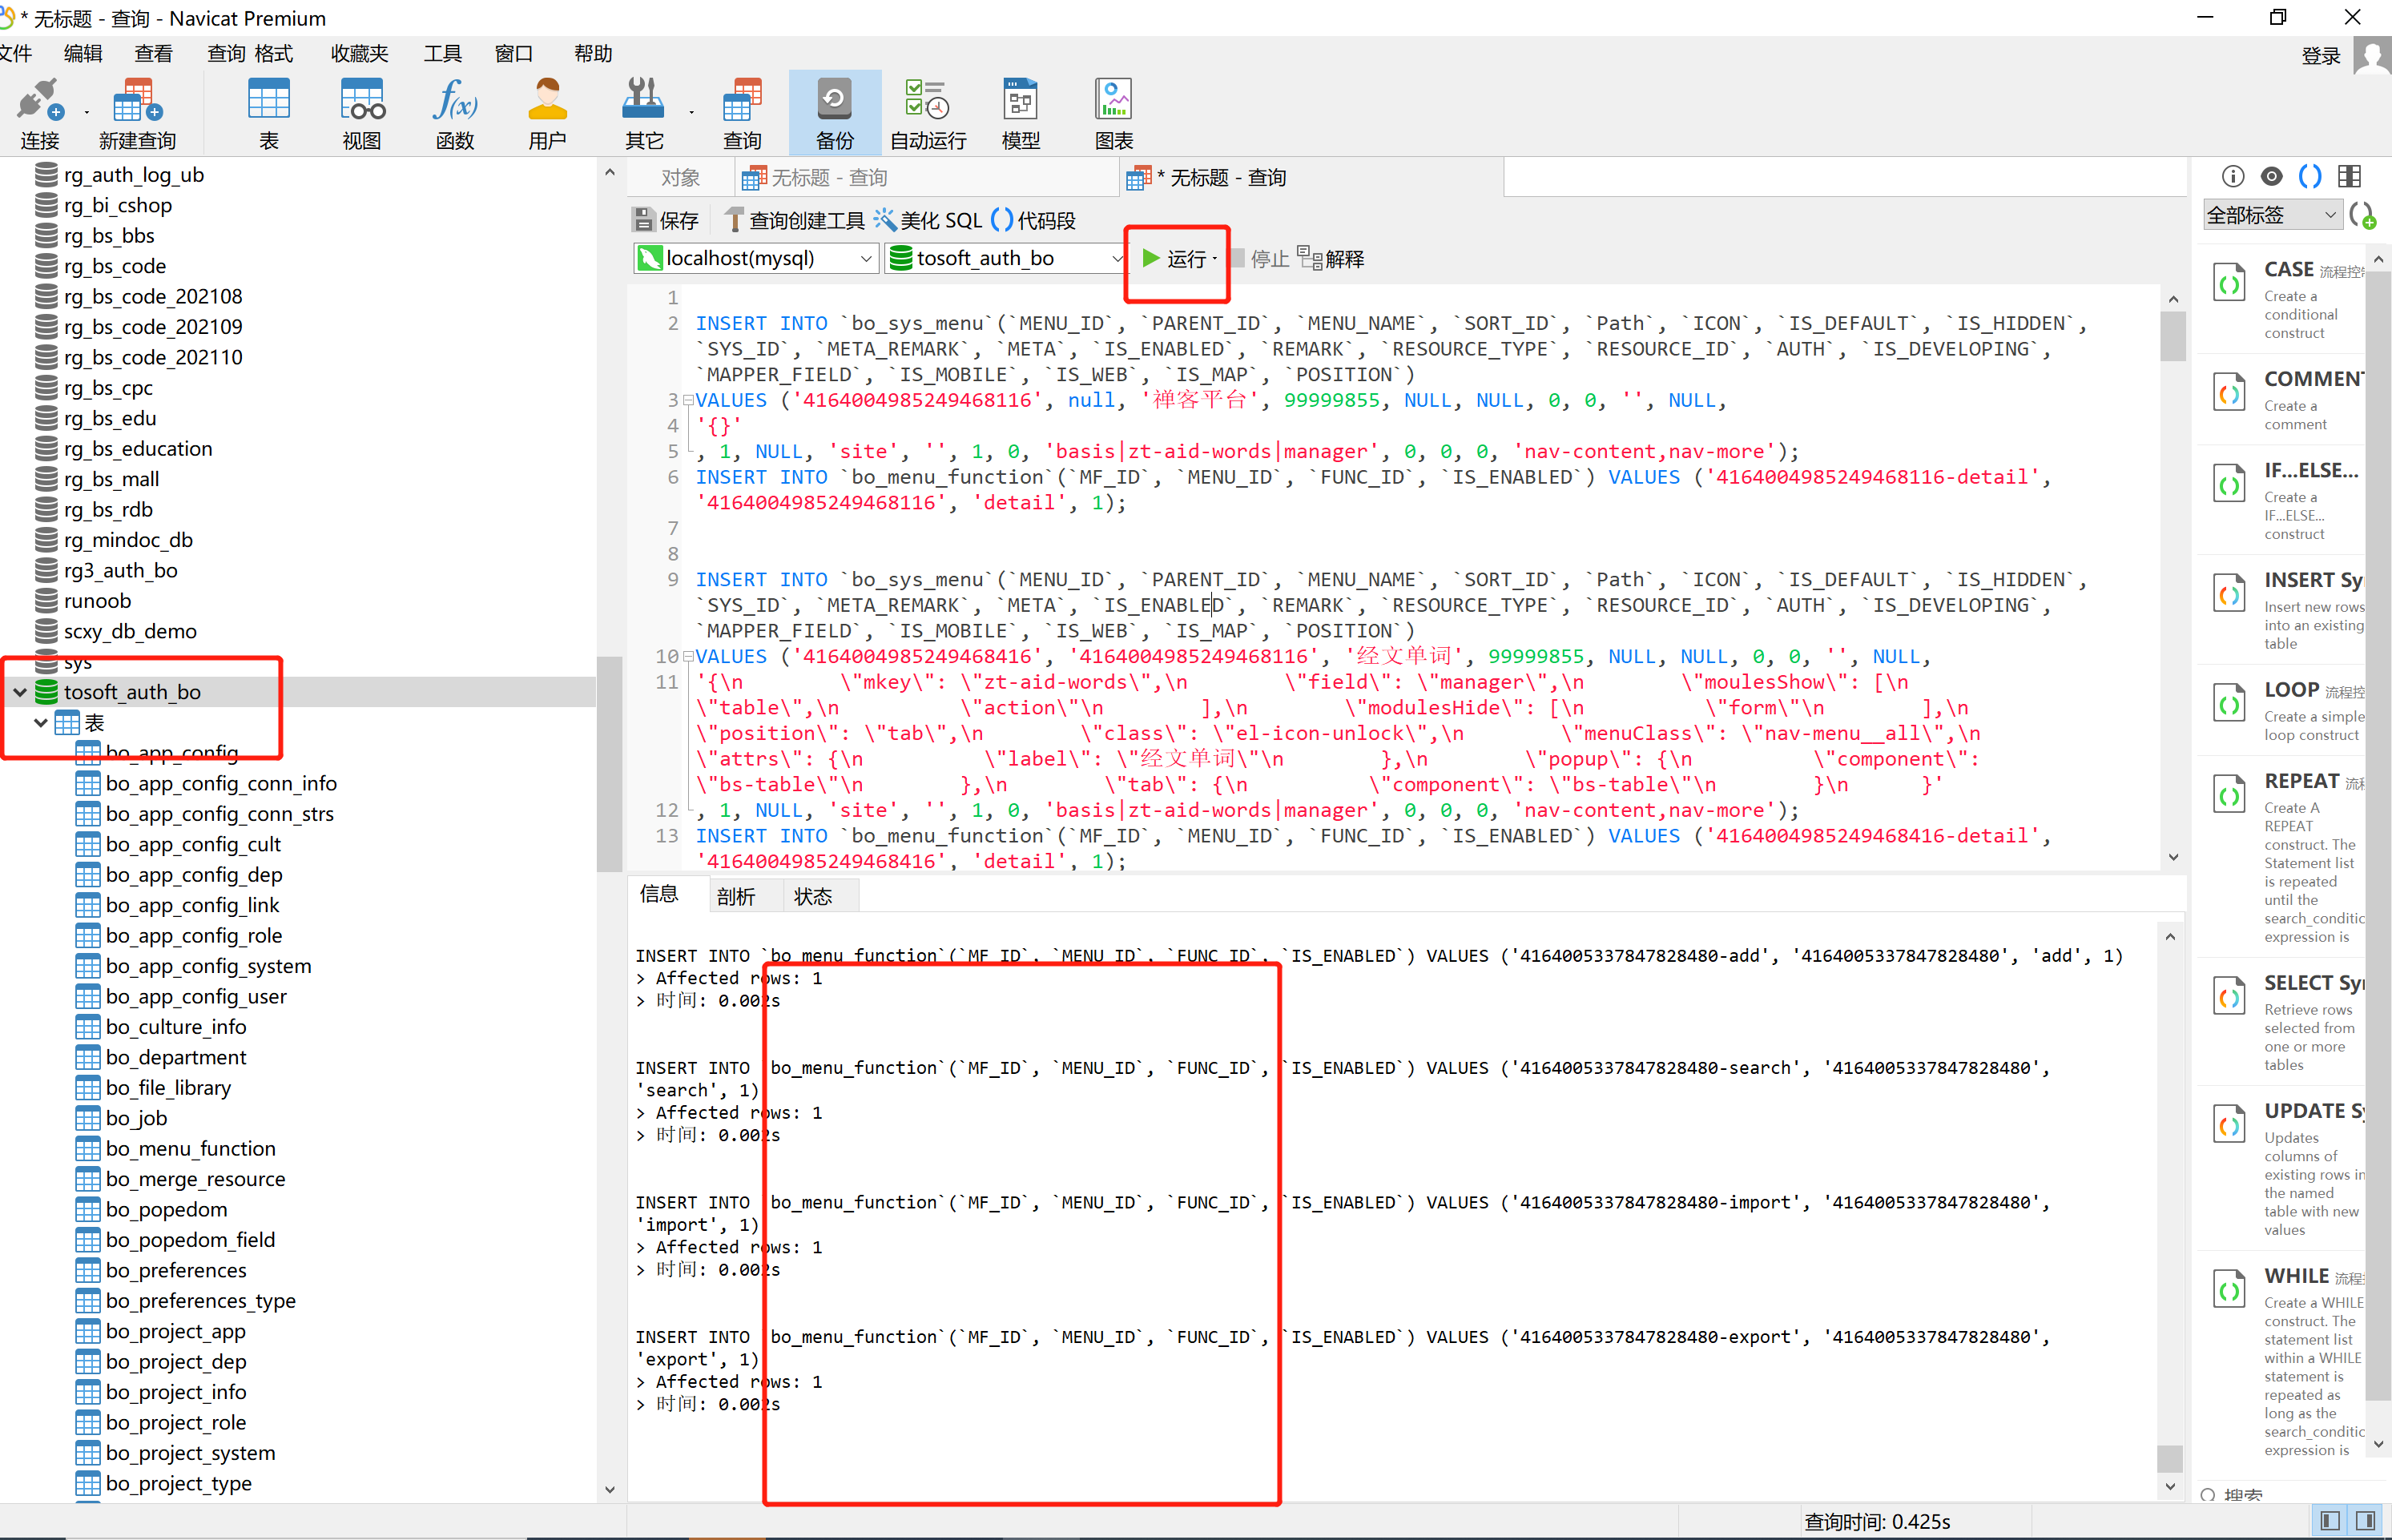Screen dimensions: 2392x1540
Task: Collapse the VALUES block on line 3
Action: coord(688,400)
